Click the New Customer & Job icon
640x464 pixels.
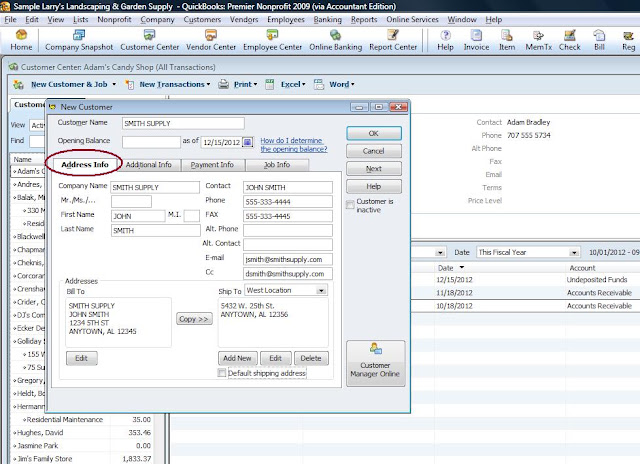(18, 84)
